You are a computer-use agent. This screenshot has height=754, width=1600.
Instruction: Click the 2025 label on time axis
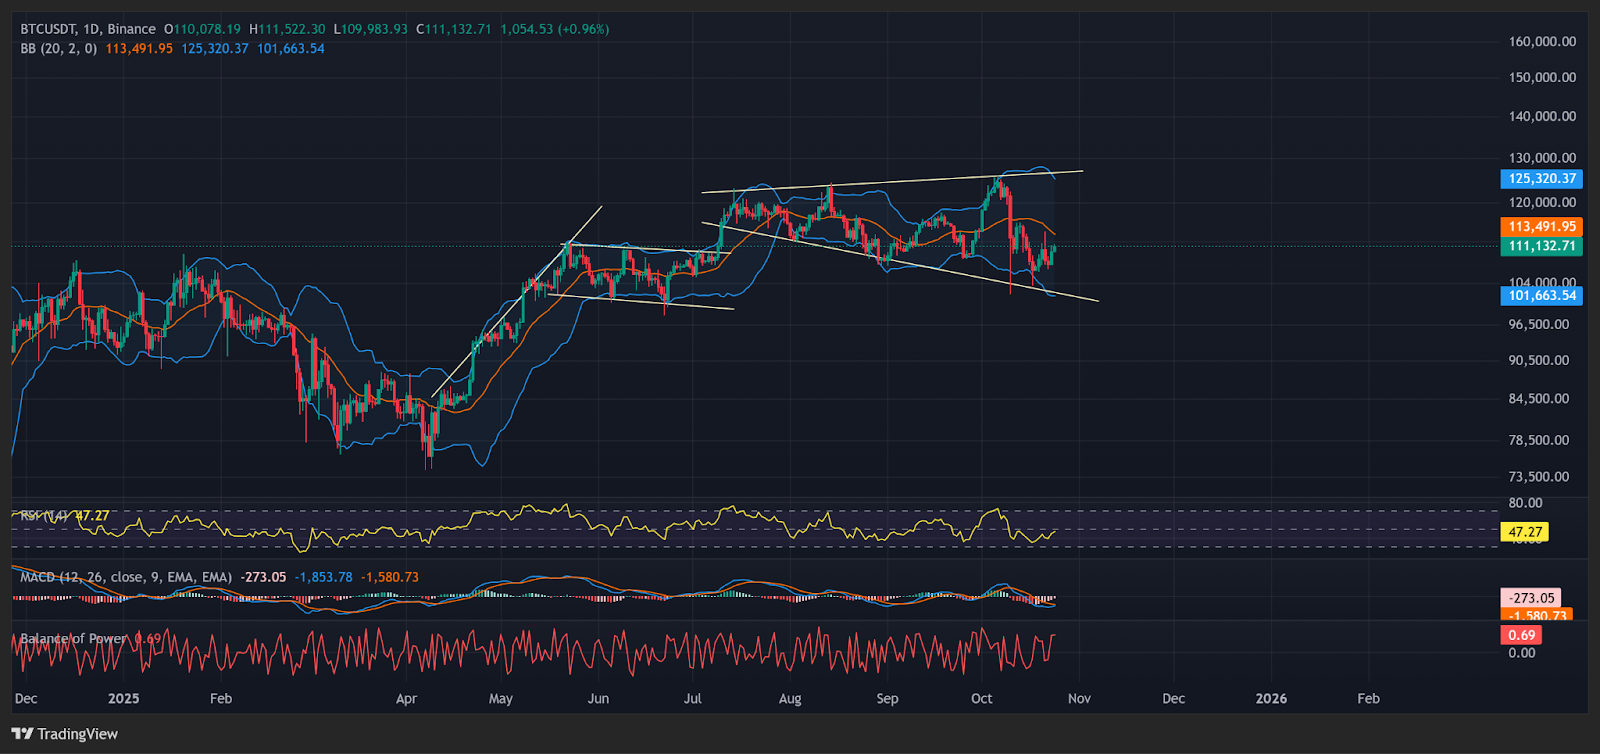(123, 698)
